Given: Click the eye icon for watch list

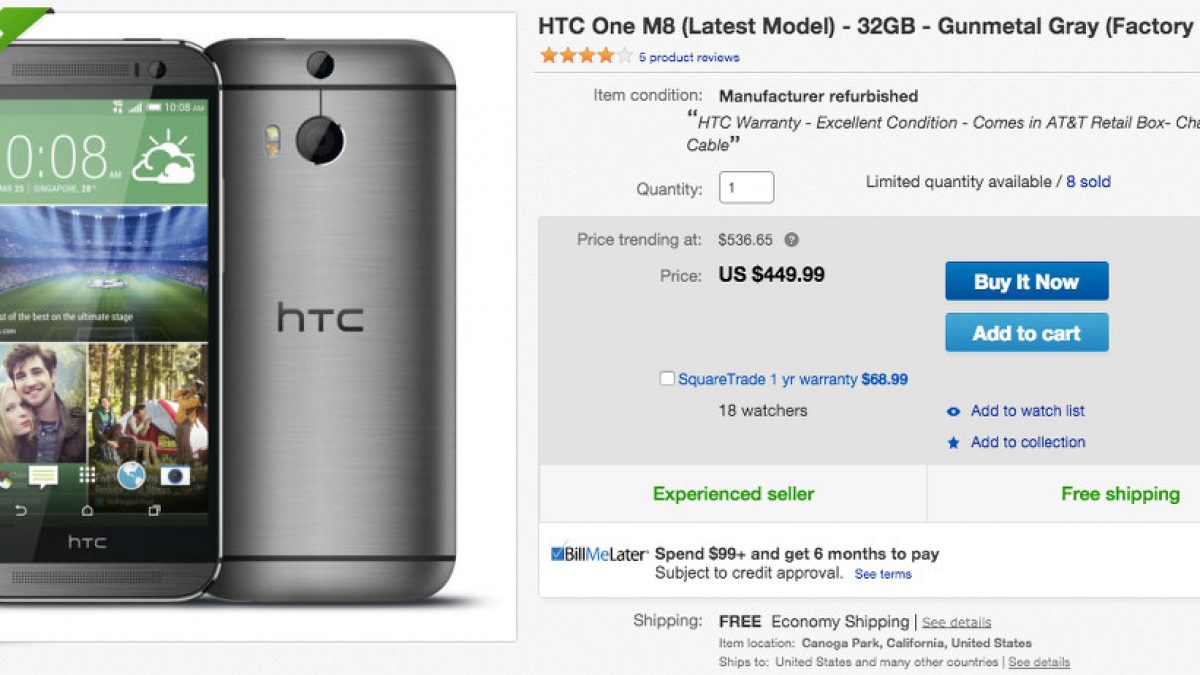Looking at the screenshot, I should (953, 411).
